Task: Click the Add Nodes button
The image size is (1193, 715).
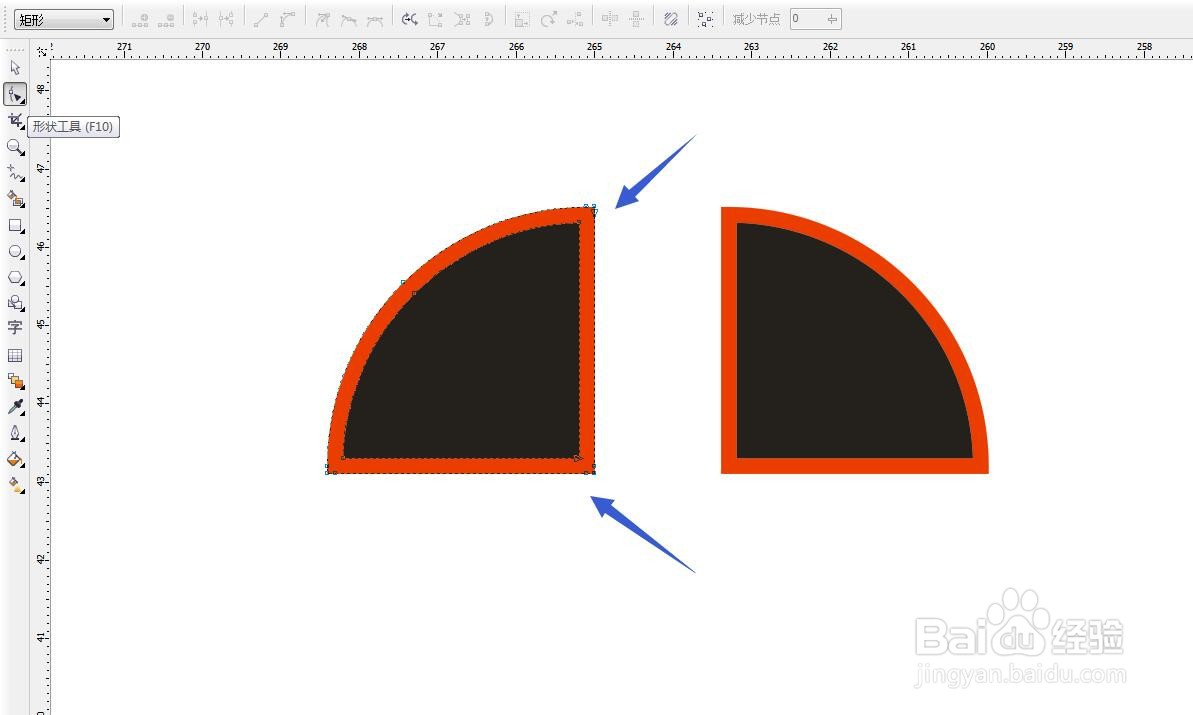Action: (x=140, y=19)
